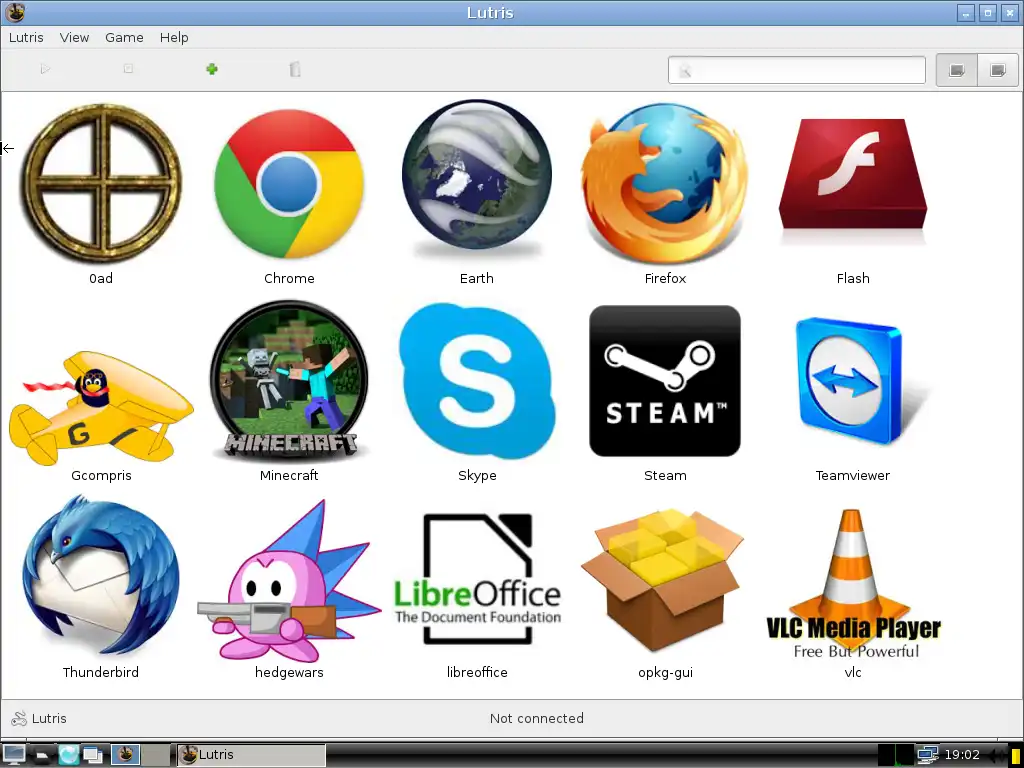
Task: Click the "Chrome" label text
Action: point(289,278)
